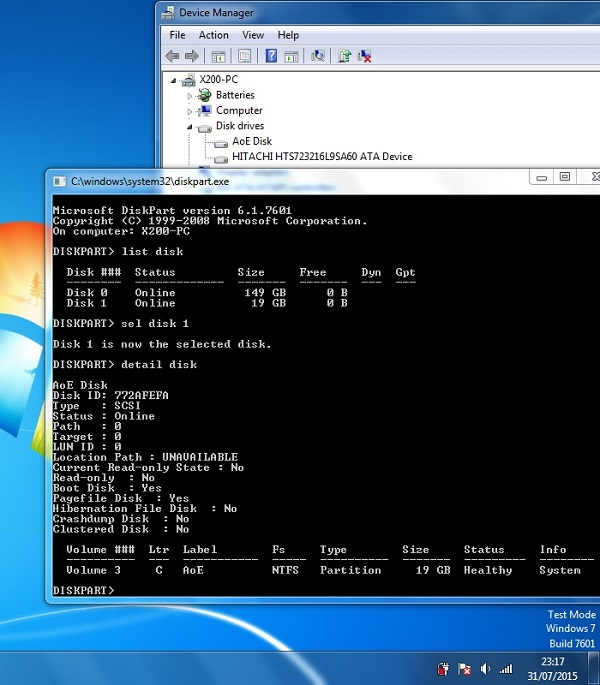Click the power plug tray icon
The image size is (600, 685).
click(443, 668)
